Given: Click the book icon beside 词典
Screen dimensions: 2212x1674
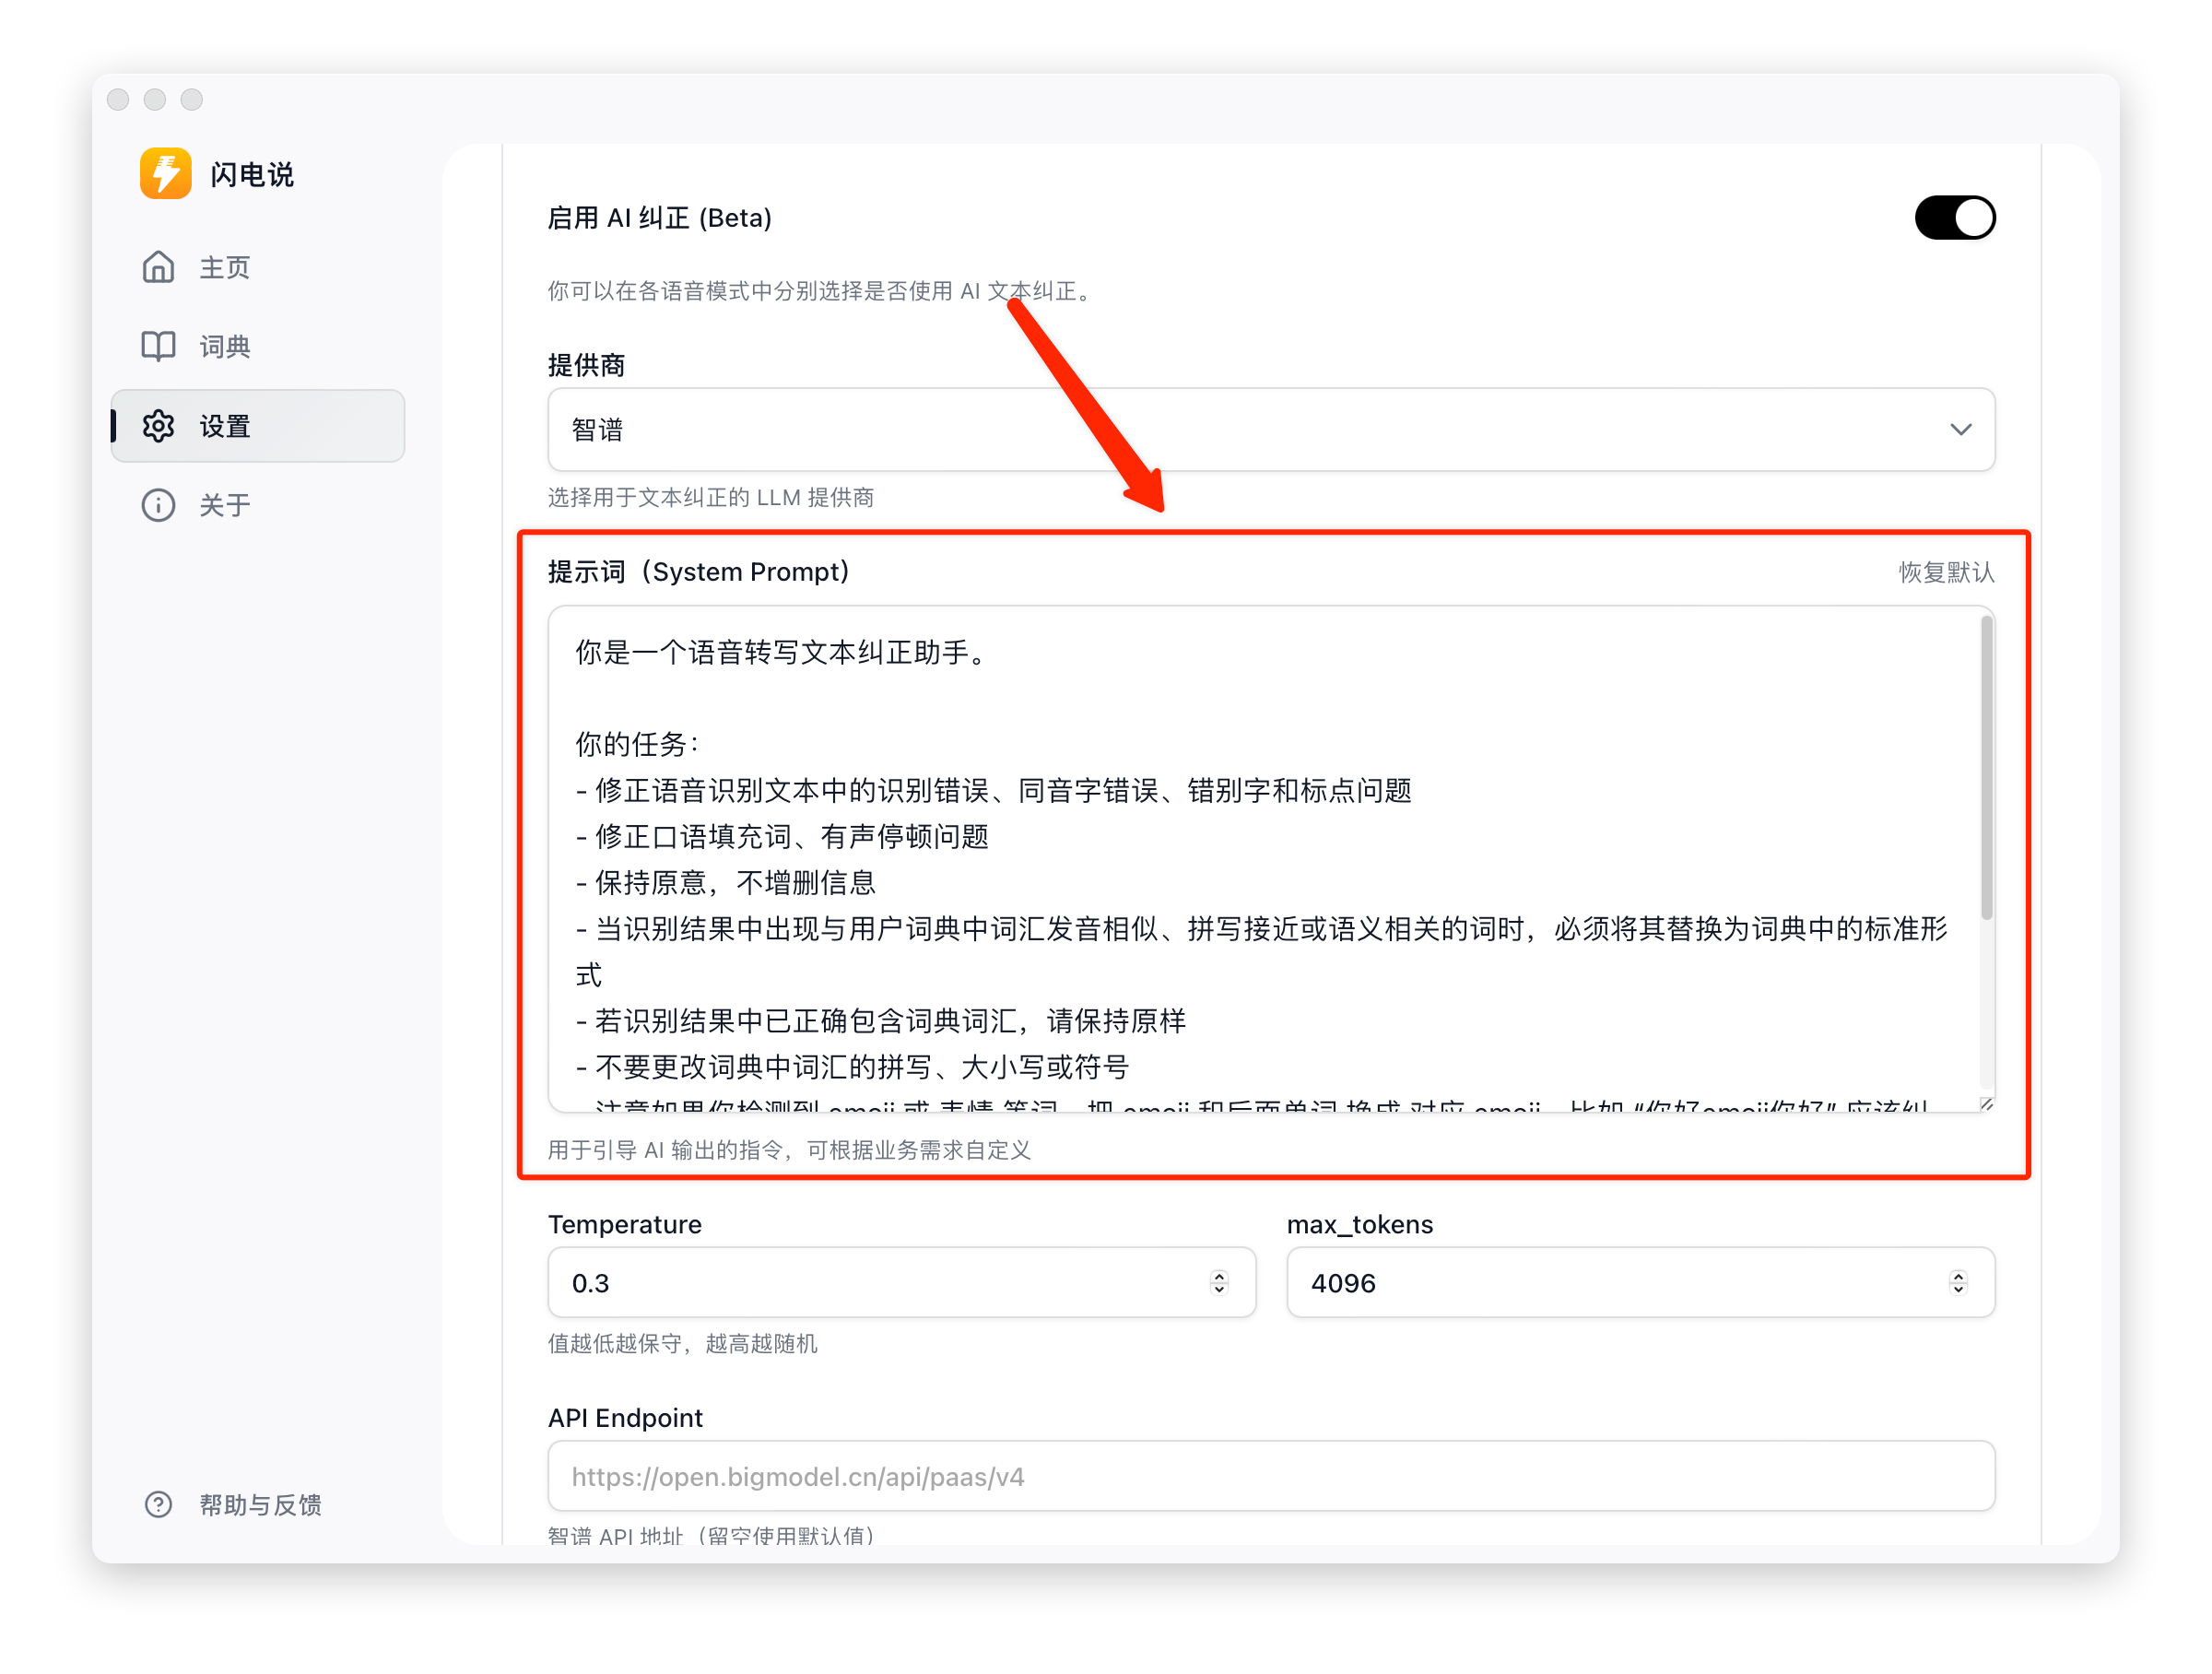Looking at the screenshot, I should 158,346.
